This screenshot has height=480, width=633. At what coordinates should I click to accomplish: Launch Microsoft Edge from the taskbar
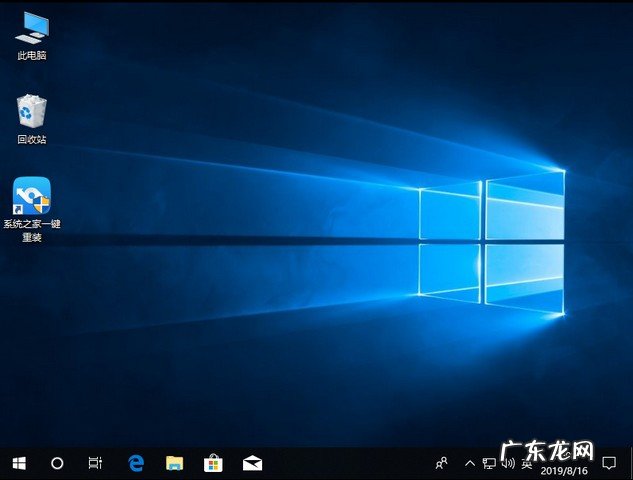[x=137, y=463]
